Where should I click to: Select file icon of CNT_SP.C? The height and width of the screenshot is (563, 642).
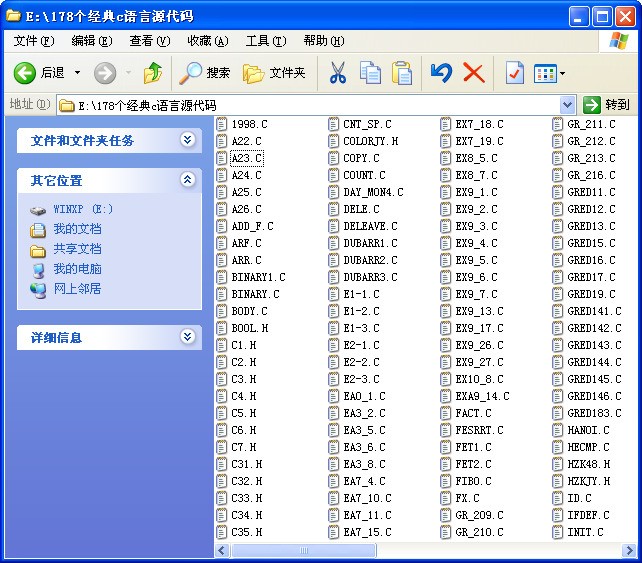[334, 124]
